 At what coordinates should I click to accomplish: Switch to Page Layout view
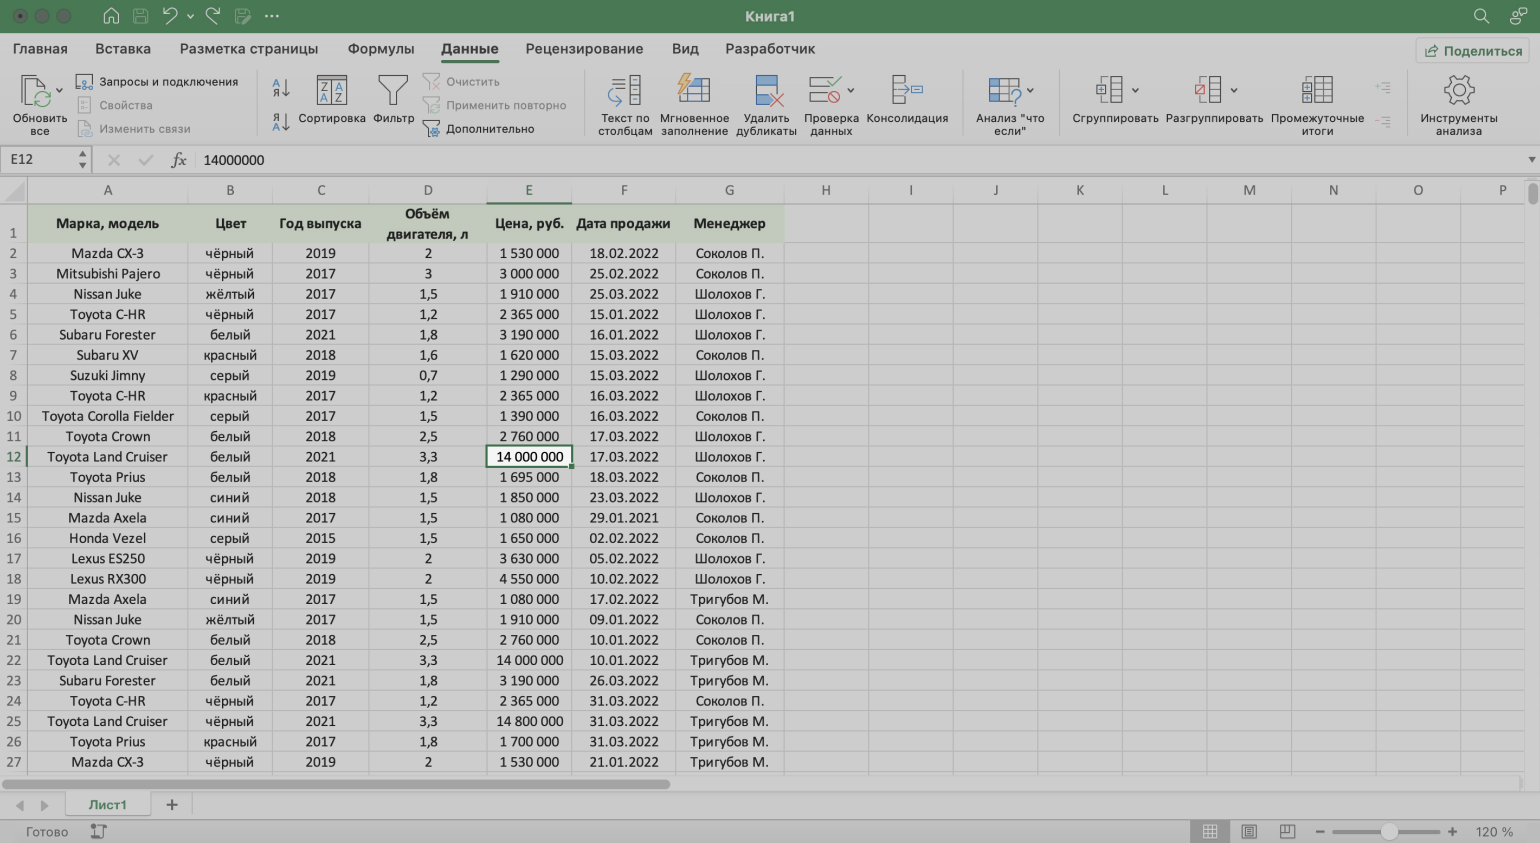1249,832
